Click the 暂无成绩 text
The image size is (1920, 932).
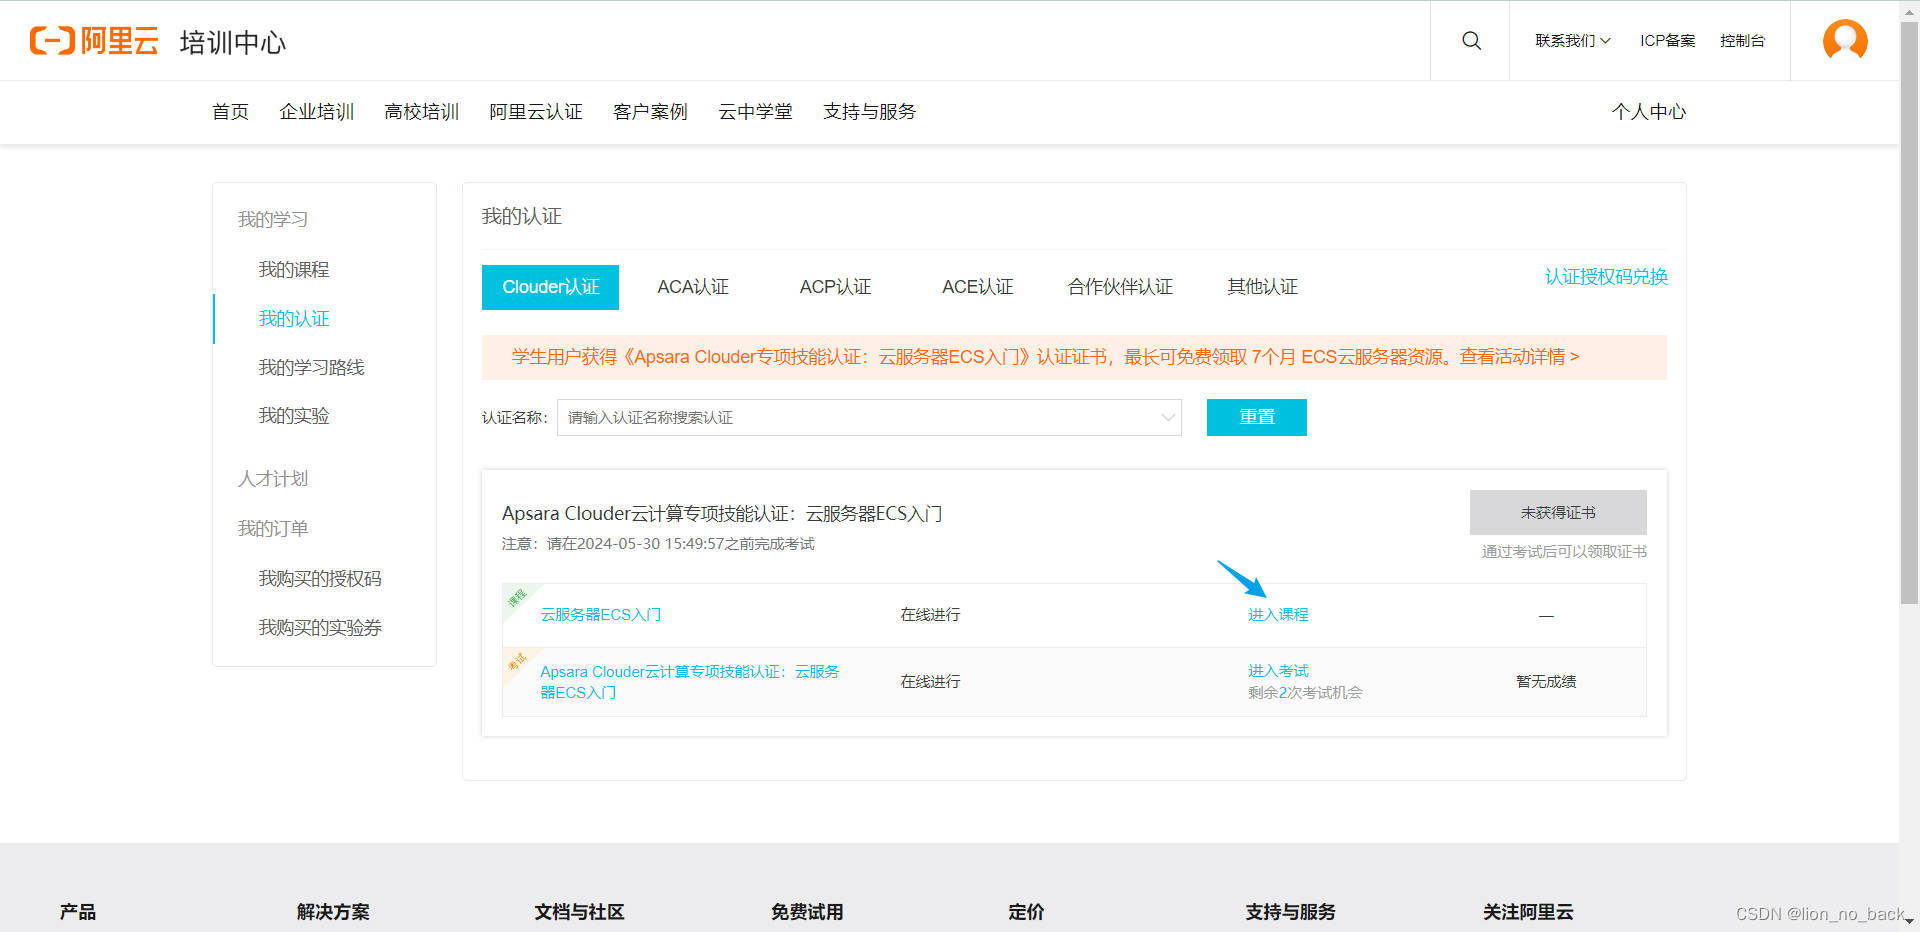pyautogui.click(x=1545, y=682)
